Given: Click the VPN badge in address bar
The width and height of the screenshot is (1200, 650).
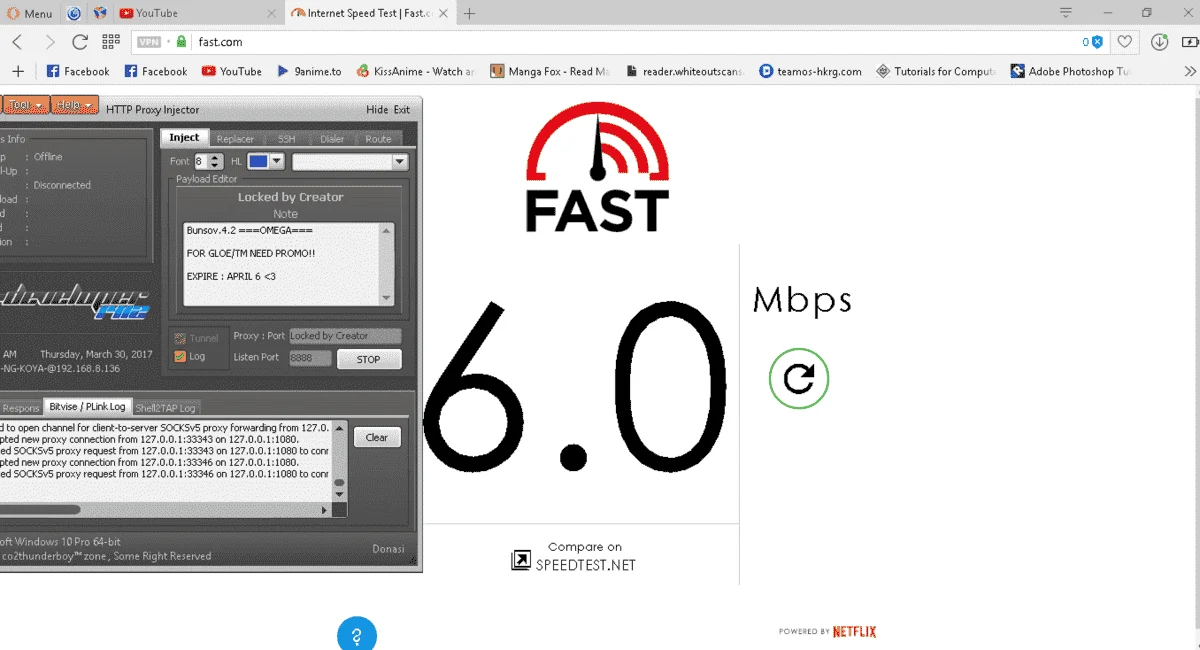Looking at the screenshot, I should pyautogui.click(x=149, y=42).
